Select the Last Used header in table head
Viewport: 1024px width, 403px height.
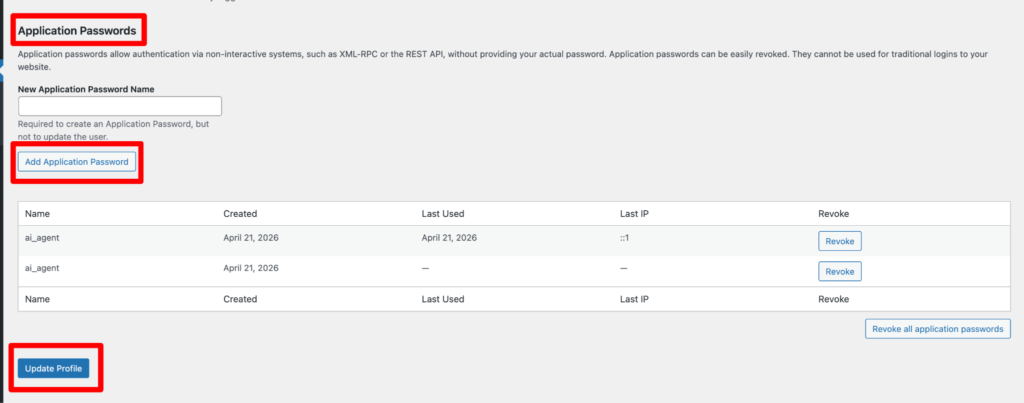[x=443, y=214]
